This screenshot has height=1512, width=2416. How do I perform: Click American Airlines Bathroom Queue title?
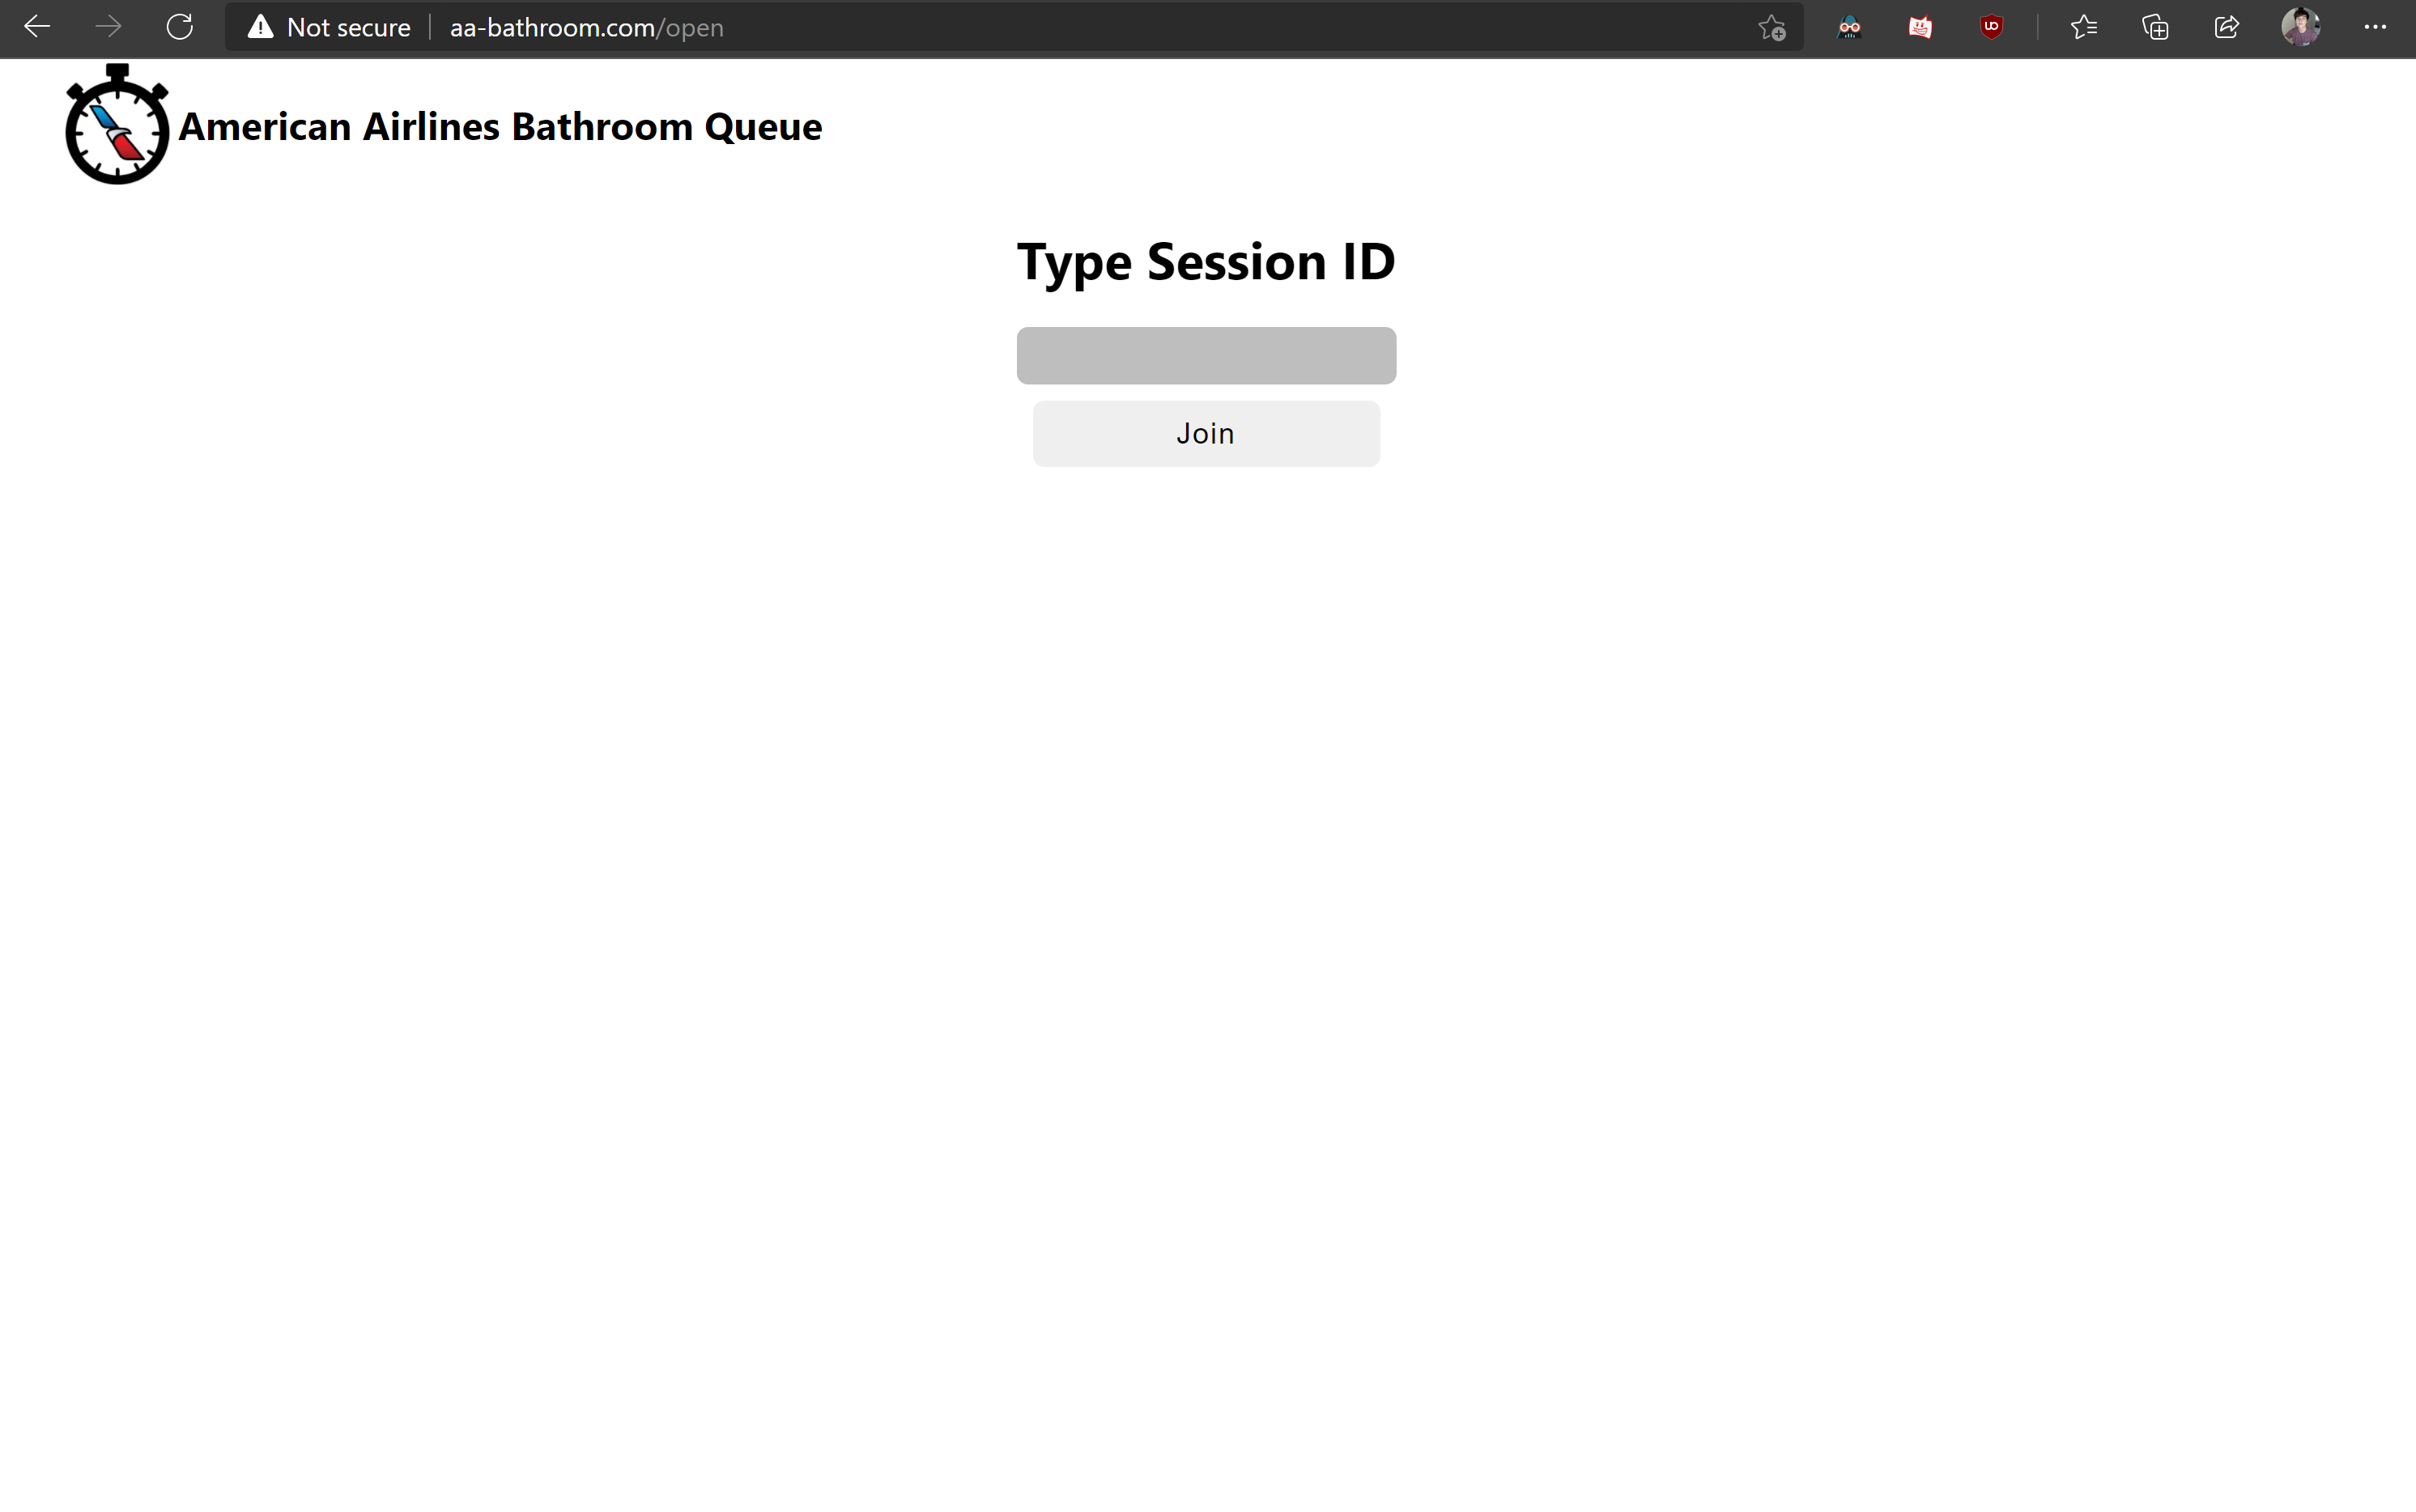500,127
